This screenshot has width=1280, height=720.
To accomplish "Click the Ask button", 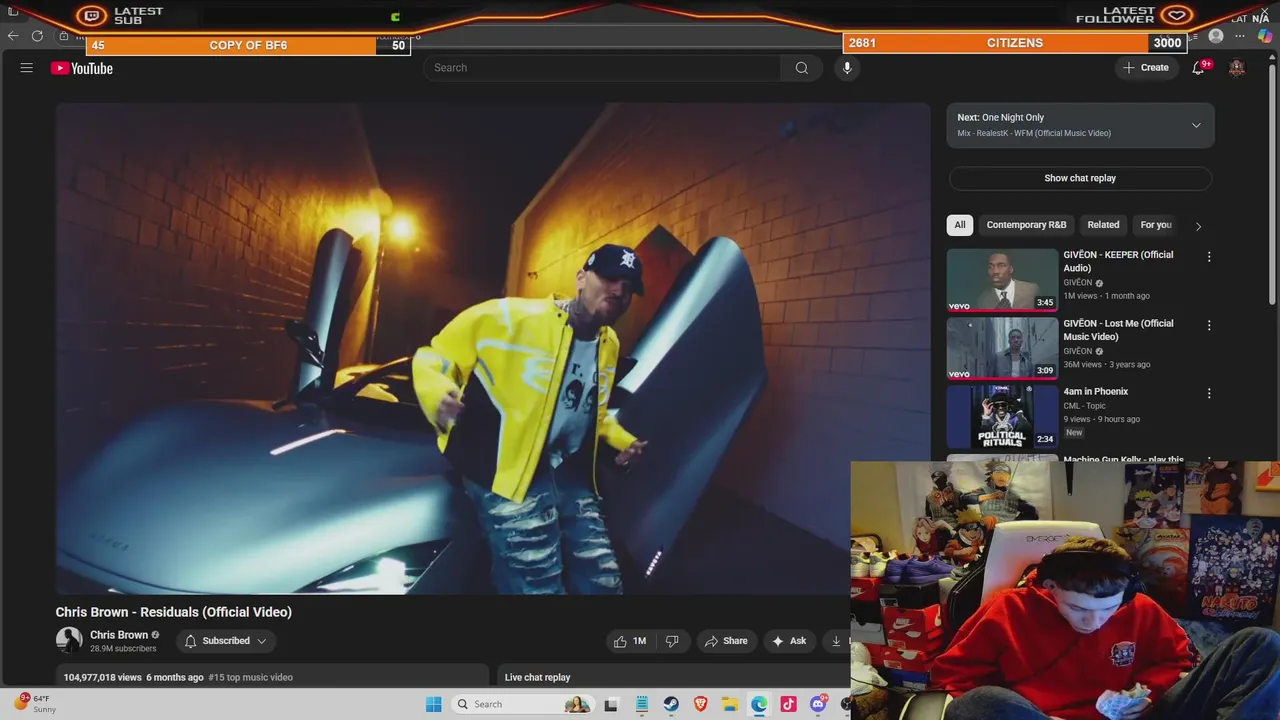I will (x=788, y=641).
